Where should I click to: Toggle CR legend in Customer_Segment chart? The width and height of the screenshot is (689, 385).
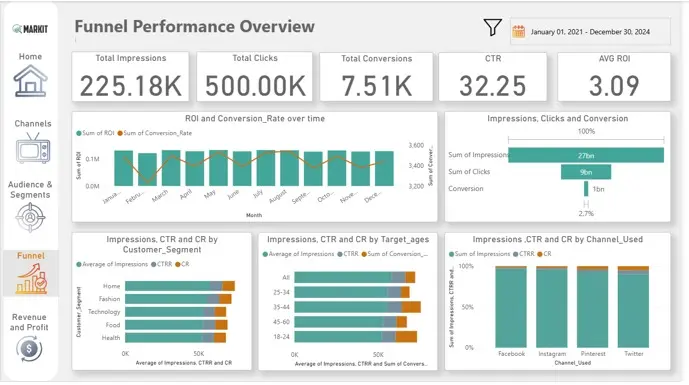tap(182, 264)
